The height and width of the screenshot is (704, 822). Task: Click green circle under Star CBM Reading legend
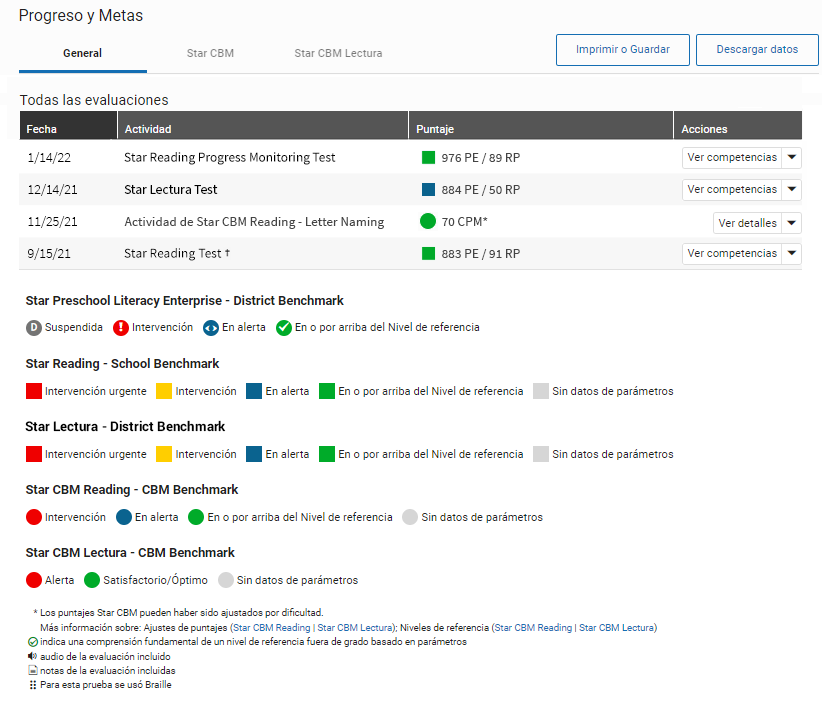(196, 517)
